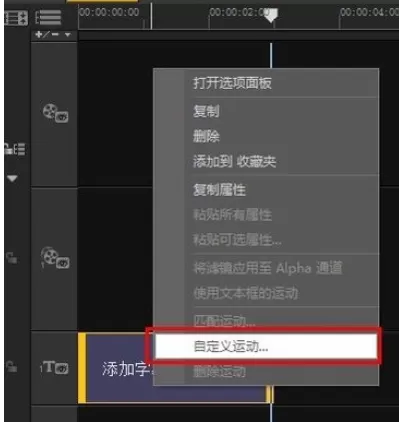Click left yellow trim handle of title clip
Viewport: 399px width, 422px height.
pos(82,368)
